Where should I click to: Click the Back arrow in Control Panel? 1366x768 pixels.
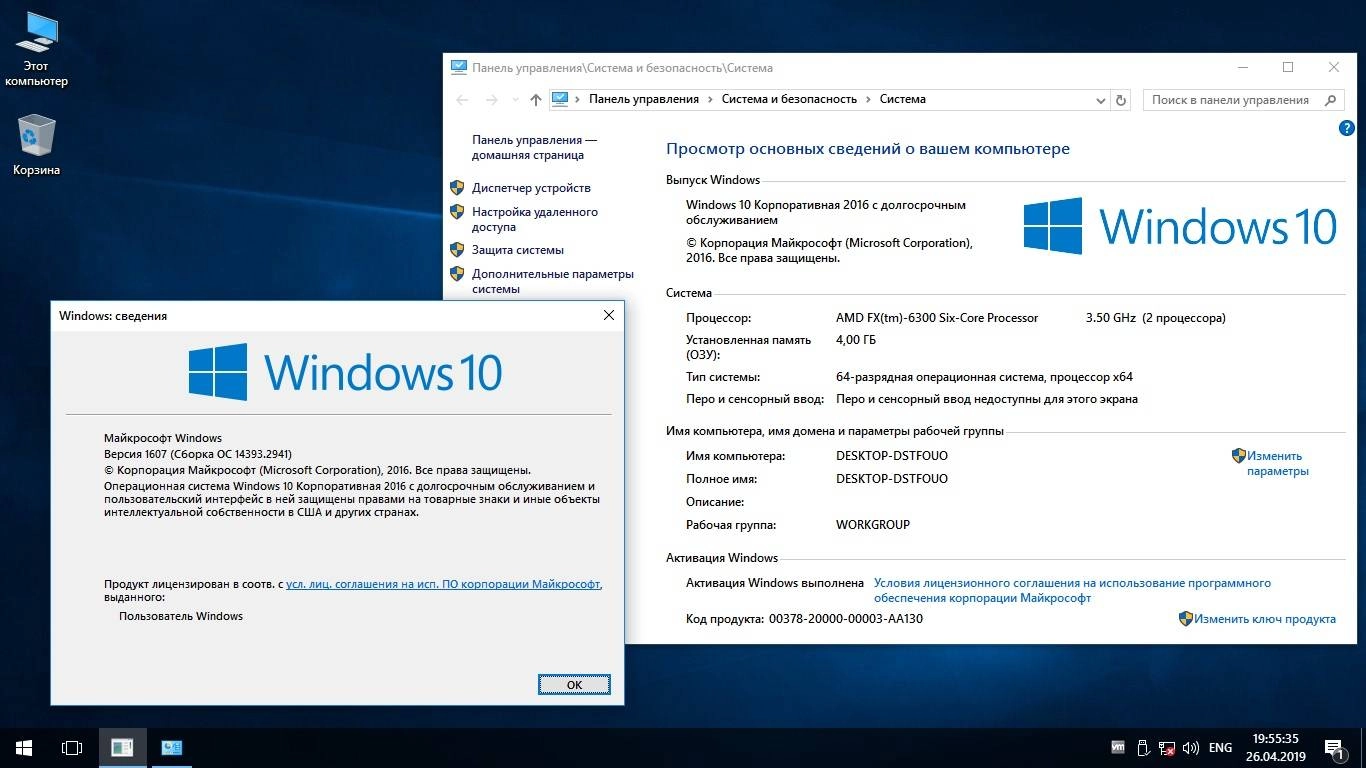click(462, 99)
